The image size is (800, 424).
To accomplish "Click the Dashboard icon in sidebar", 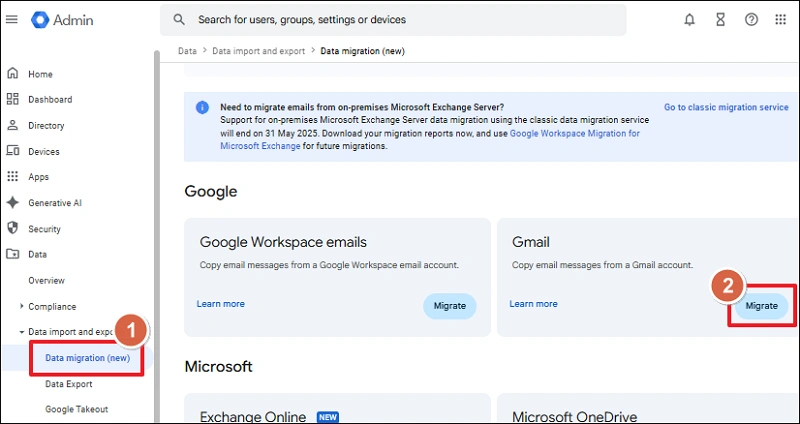I will pos(13,99).
